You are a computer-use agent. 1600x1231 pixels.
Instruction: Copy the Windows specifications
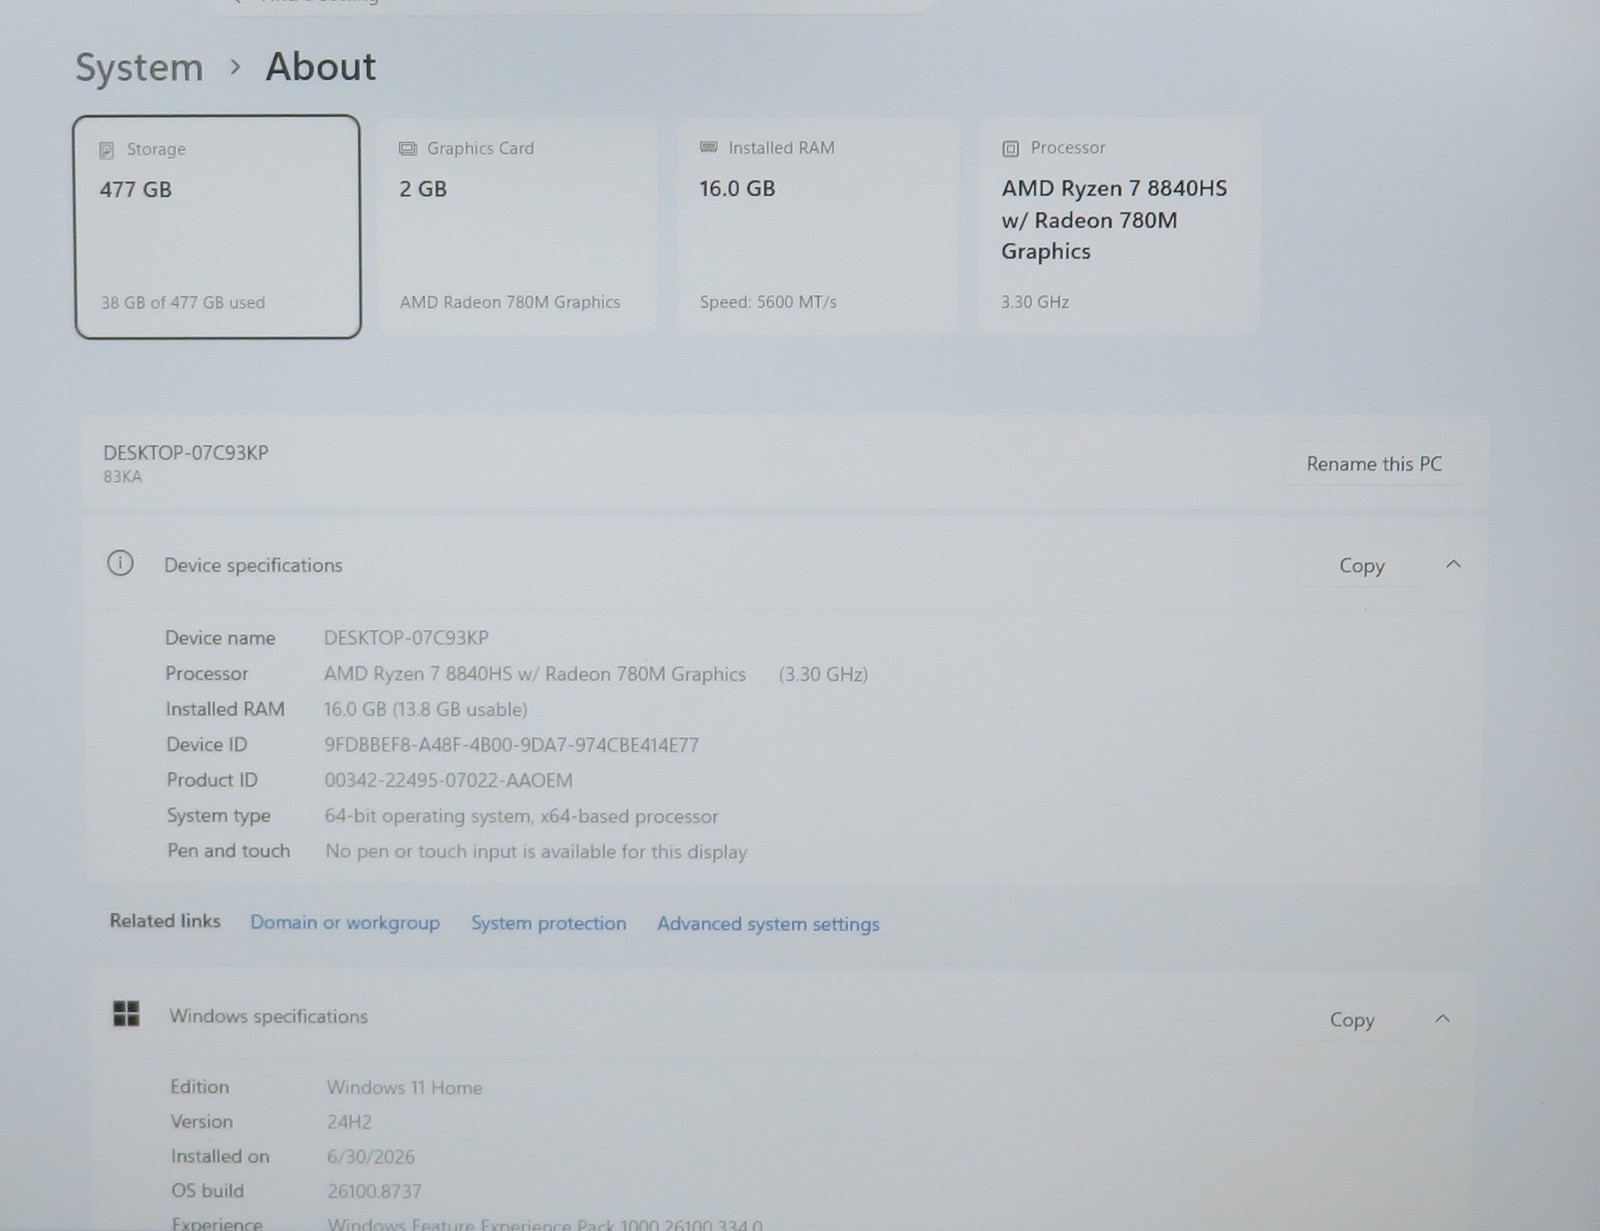tap(1351, 1020)
